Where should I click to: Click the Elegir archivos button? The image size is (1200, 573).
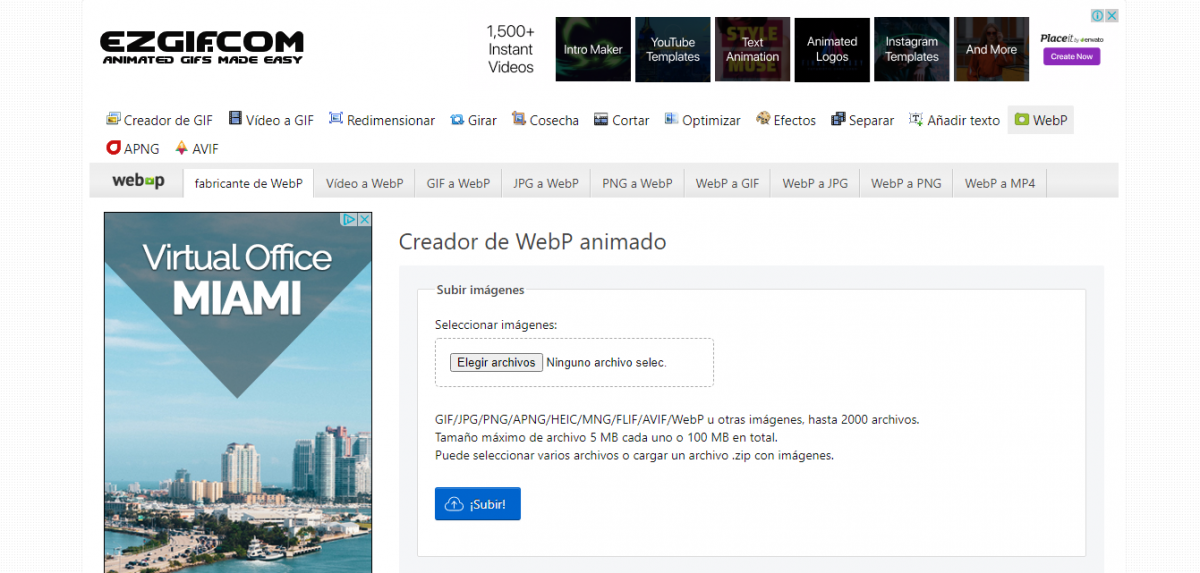point(496,362)
